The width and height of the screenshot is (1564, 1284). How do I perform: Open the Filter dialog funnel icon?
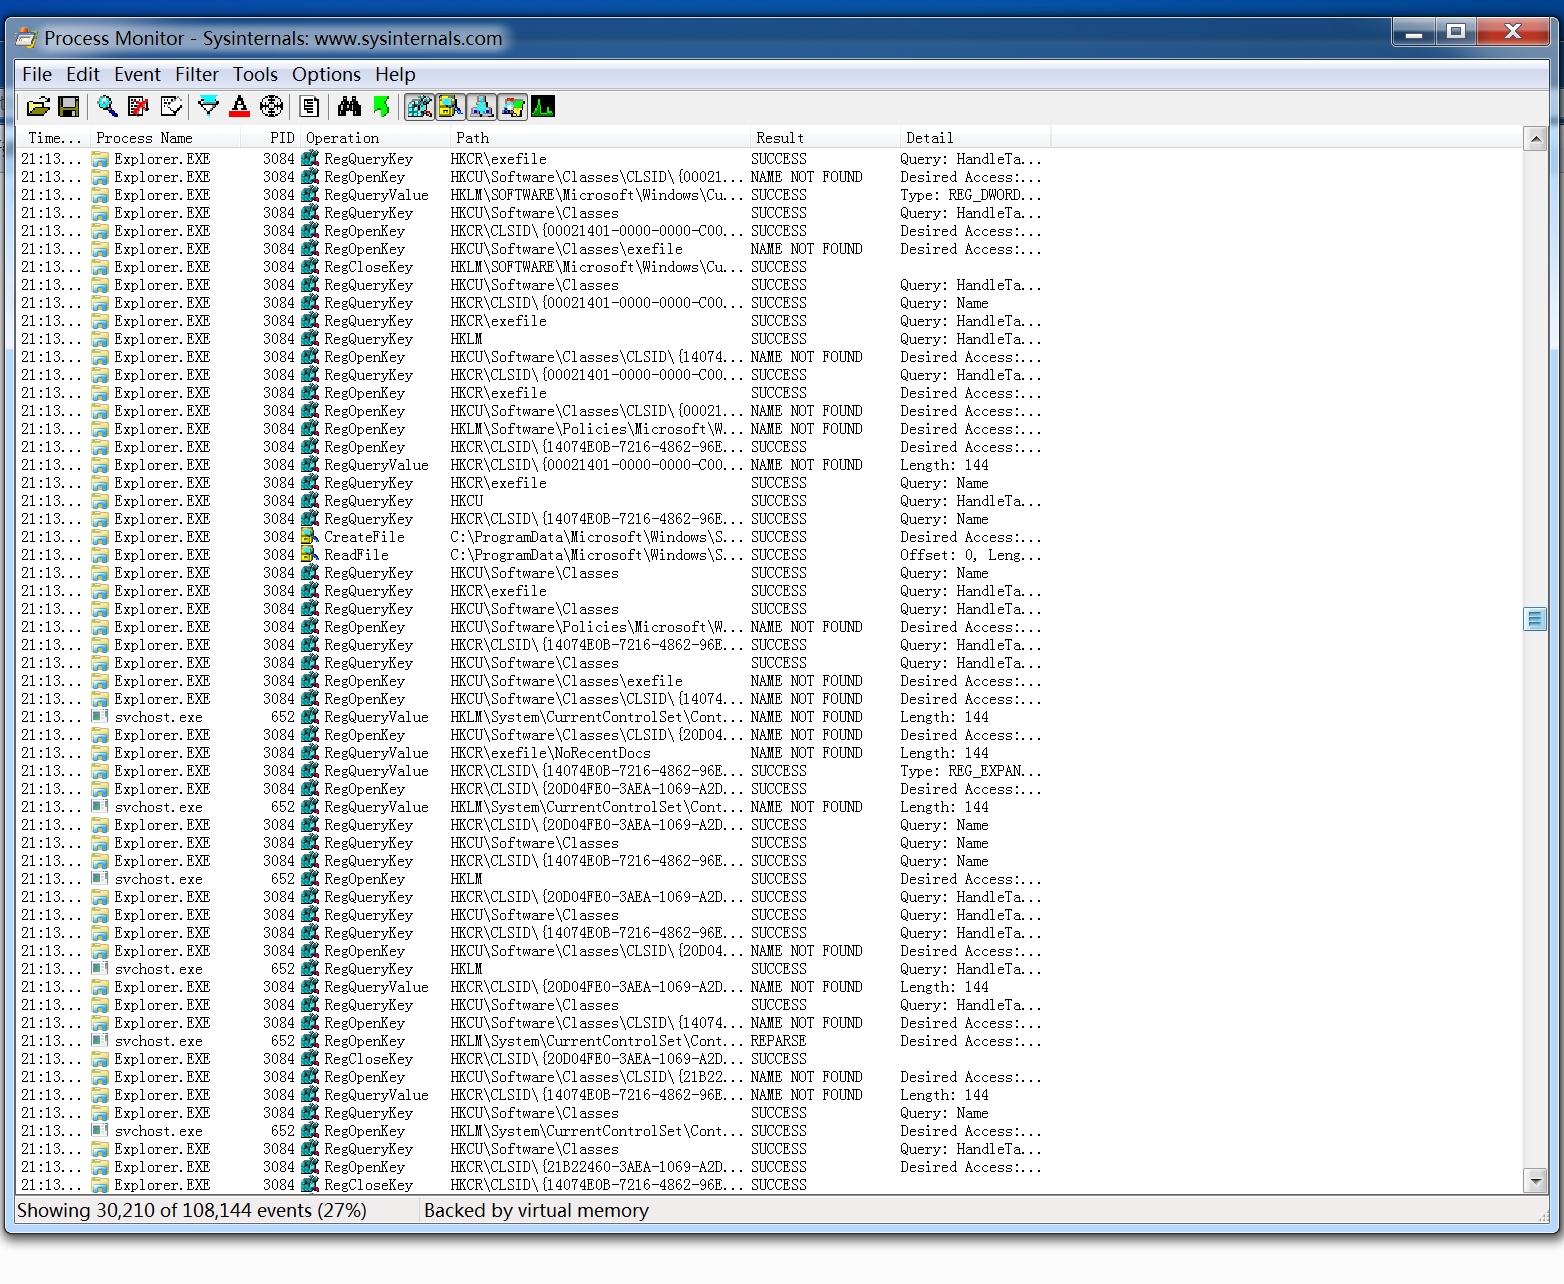[x=208, y=106]
